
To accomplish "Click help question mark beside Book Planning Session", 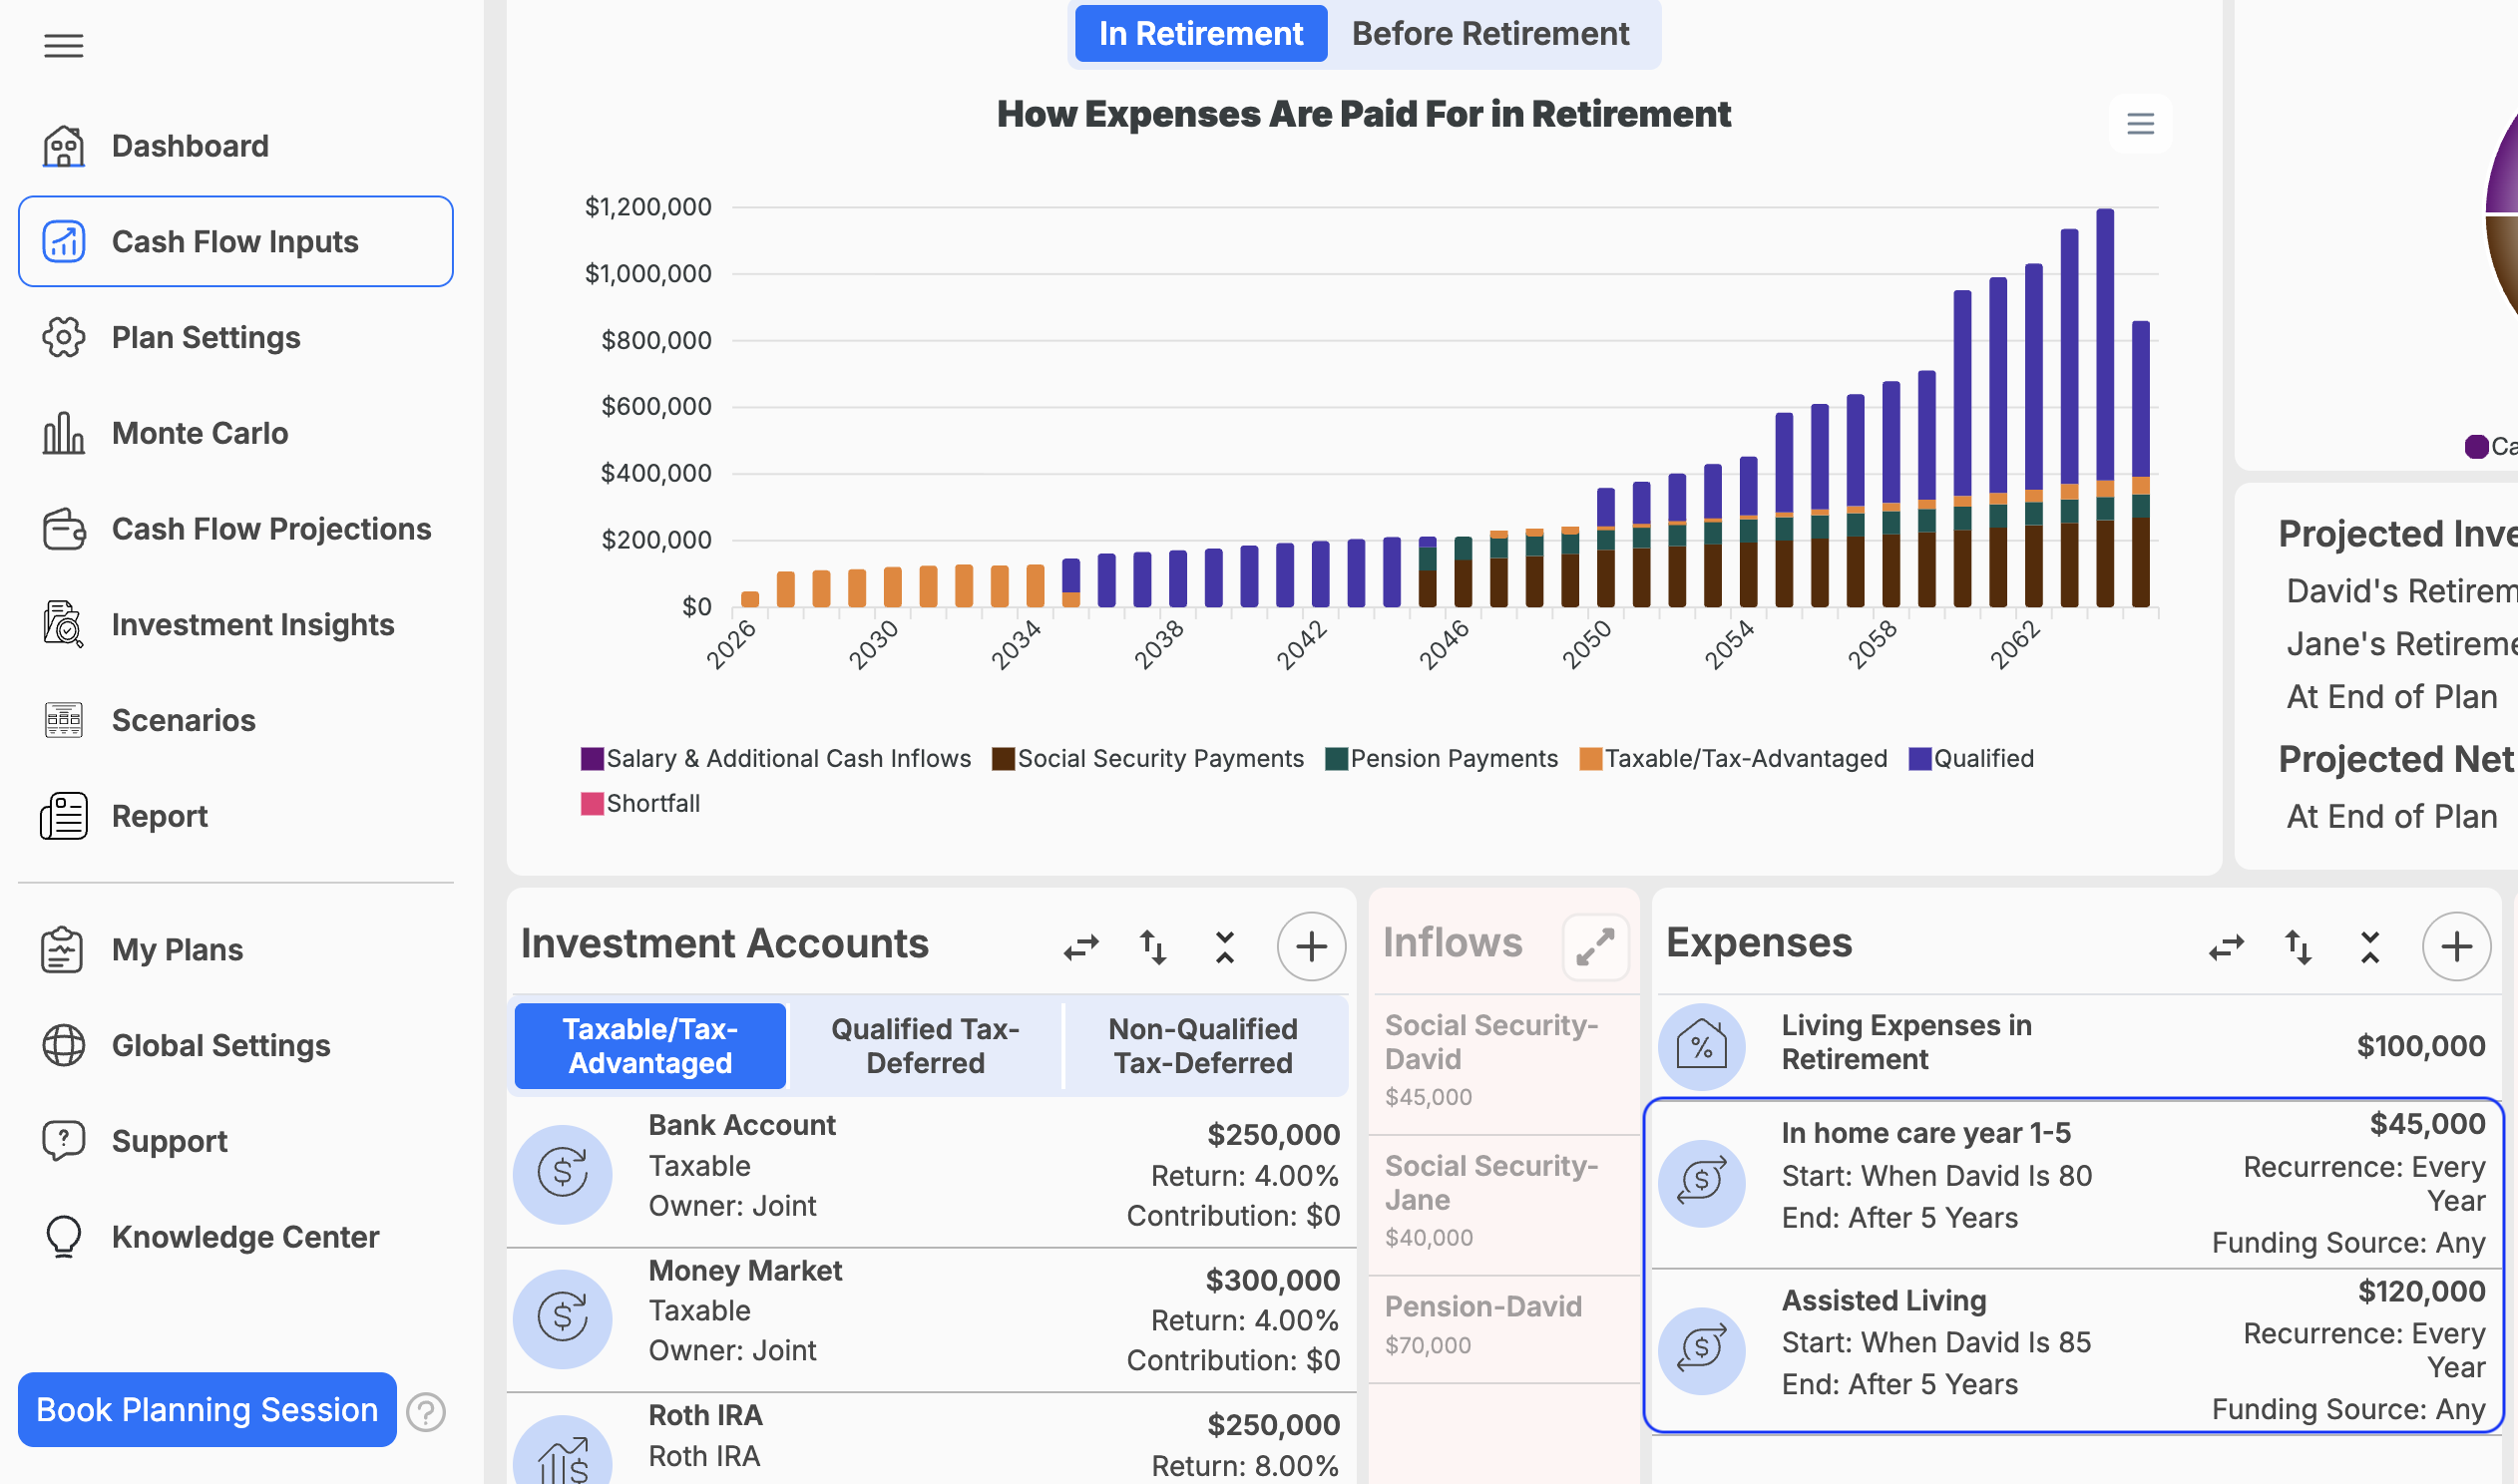I will 426,1412.
